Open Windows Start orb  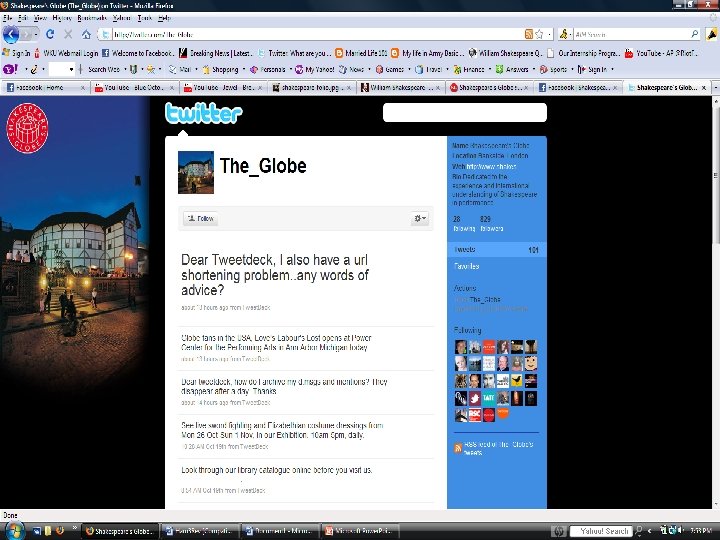click(13, 531)
